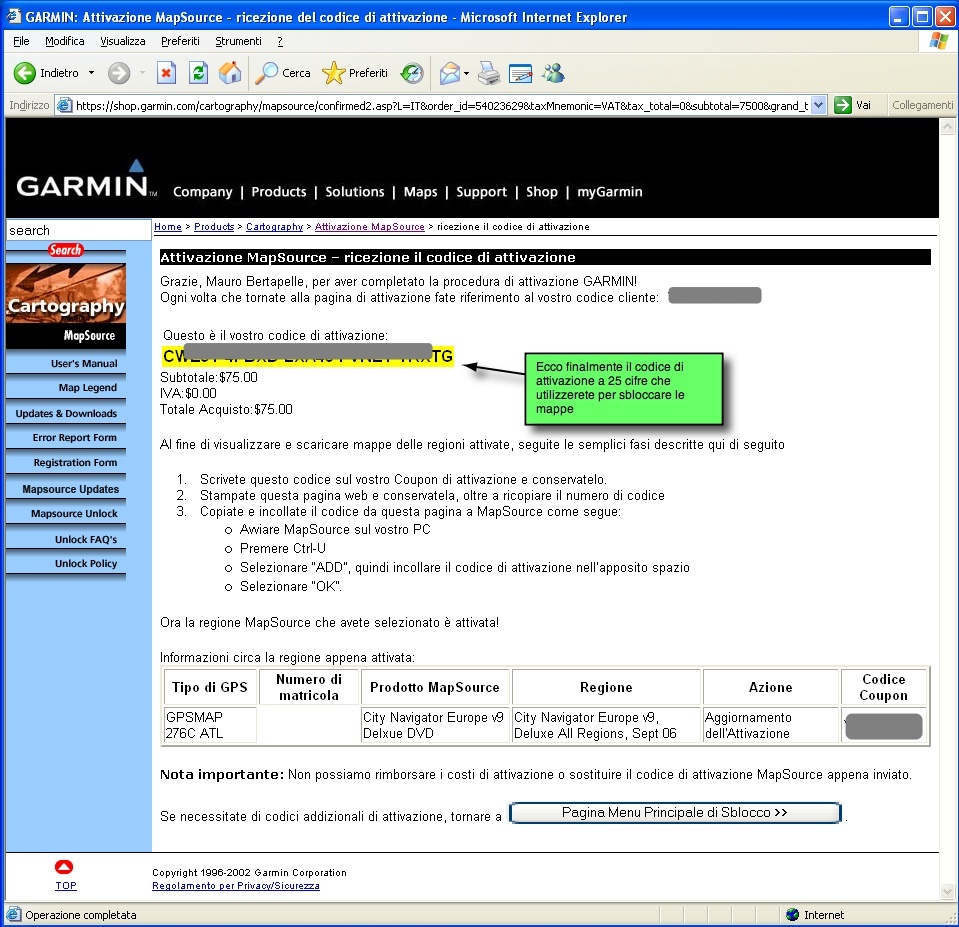Image resolution: width=959 pixels, height=927 pixels.
Task: Click the Maps item in Garmin navigation
Action: click(420, 192)
